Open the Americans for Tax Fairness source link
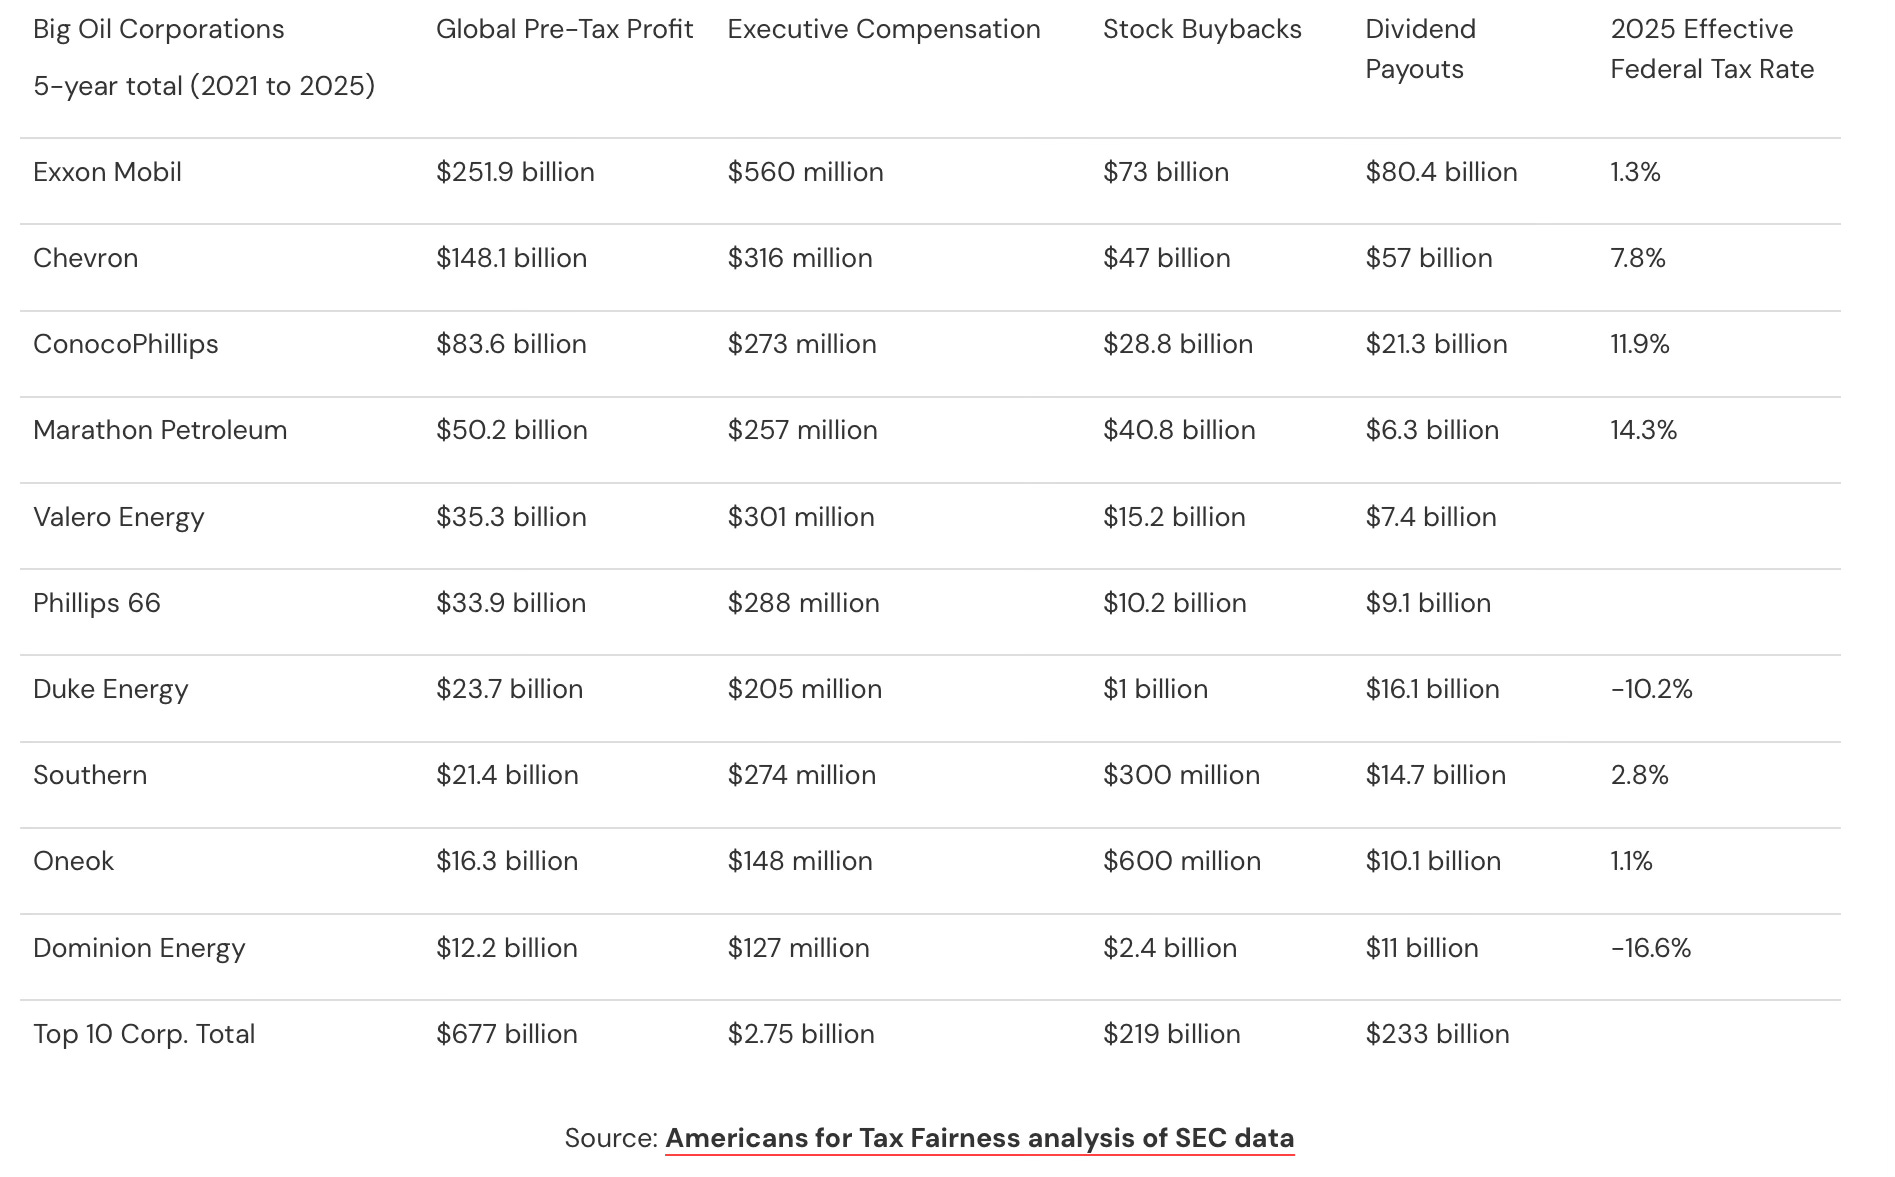This screenshot has width=1895, height=1177. (x=979, y=1138)
